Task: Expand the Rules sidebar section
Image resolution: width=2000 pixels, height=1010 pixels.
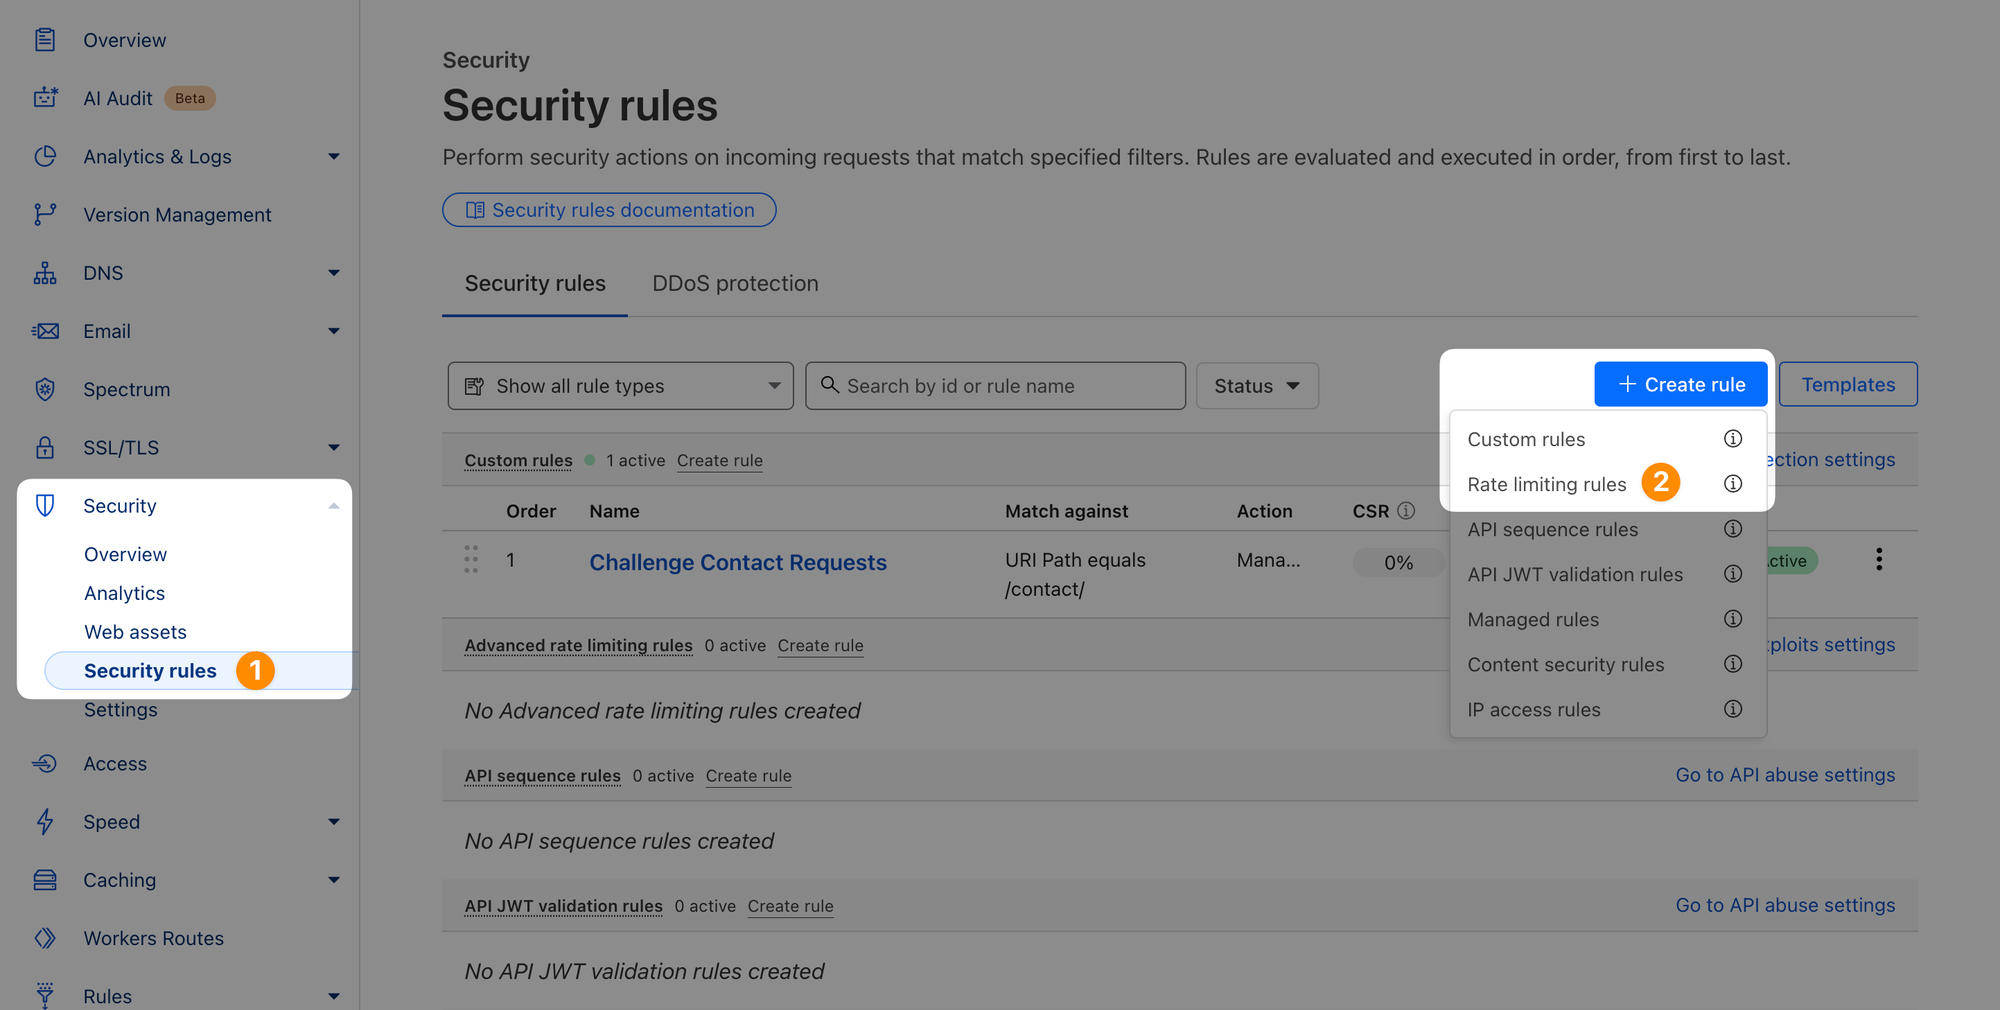Action: pos(334,996)
